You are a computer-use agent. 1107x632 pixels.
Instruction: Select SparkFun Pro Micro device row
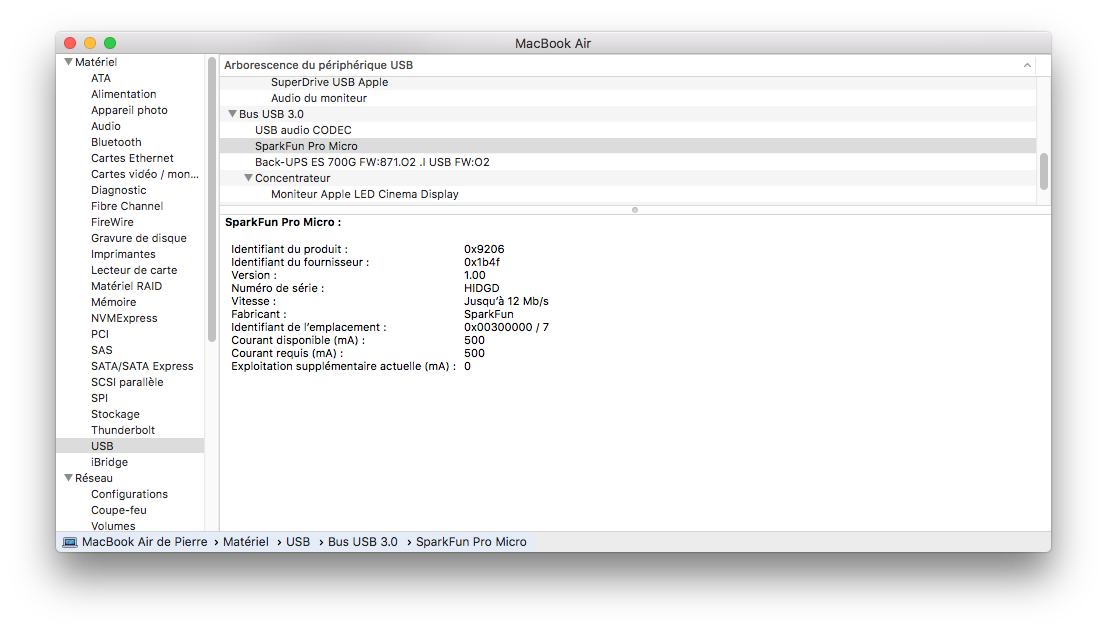click(628, 146)
